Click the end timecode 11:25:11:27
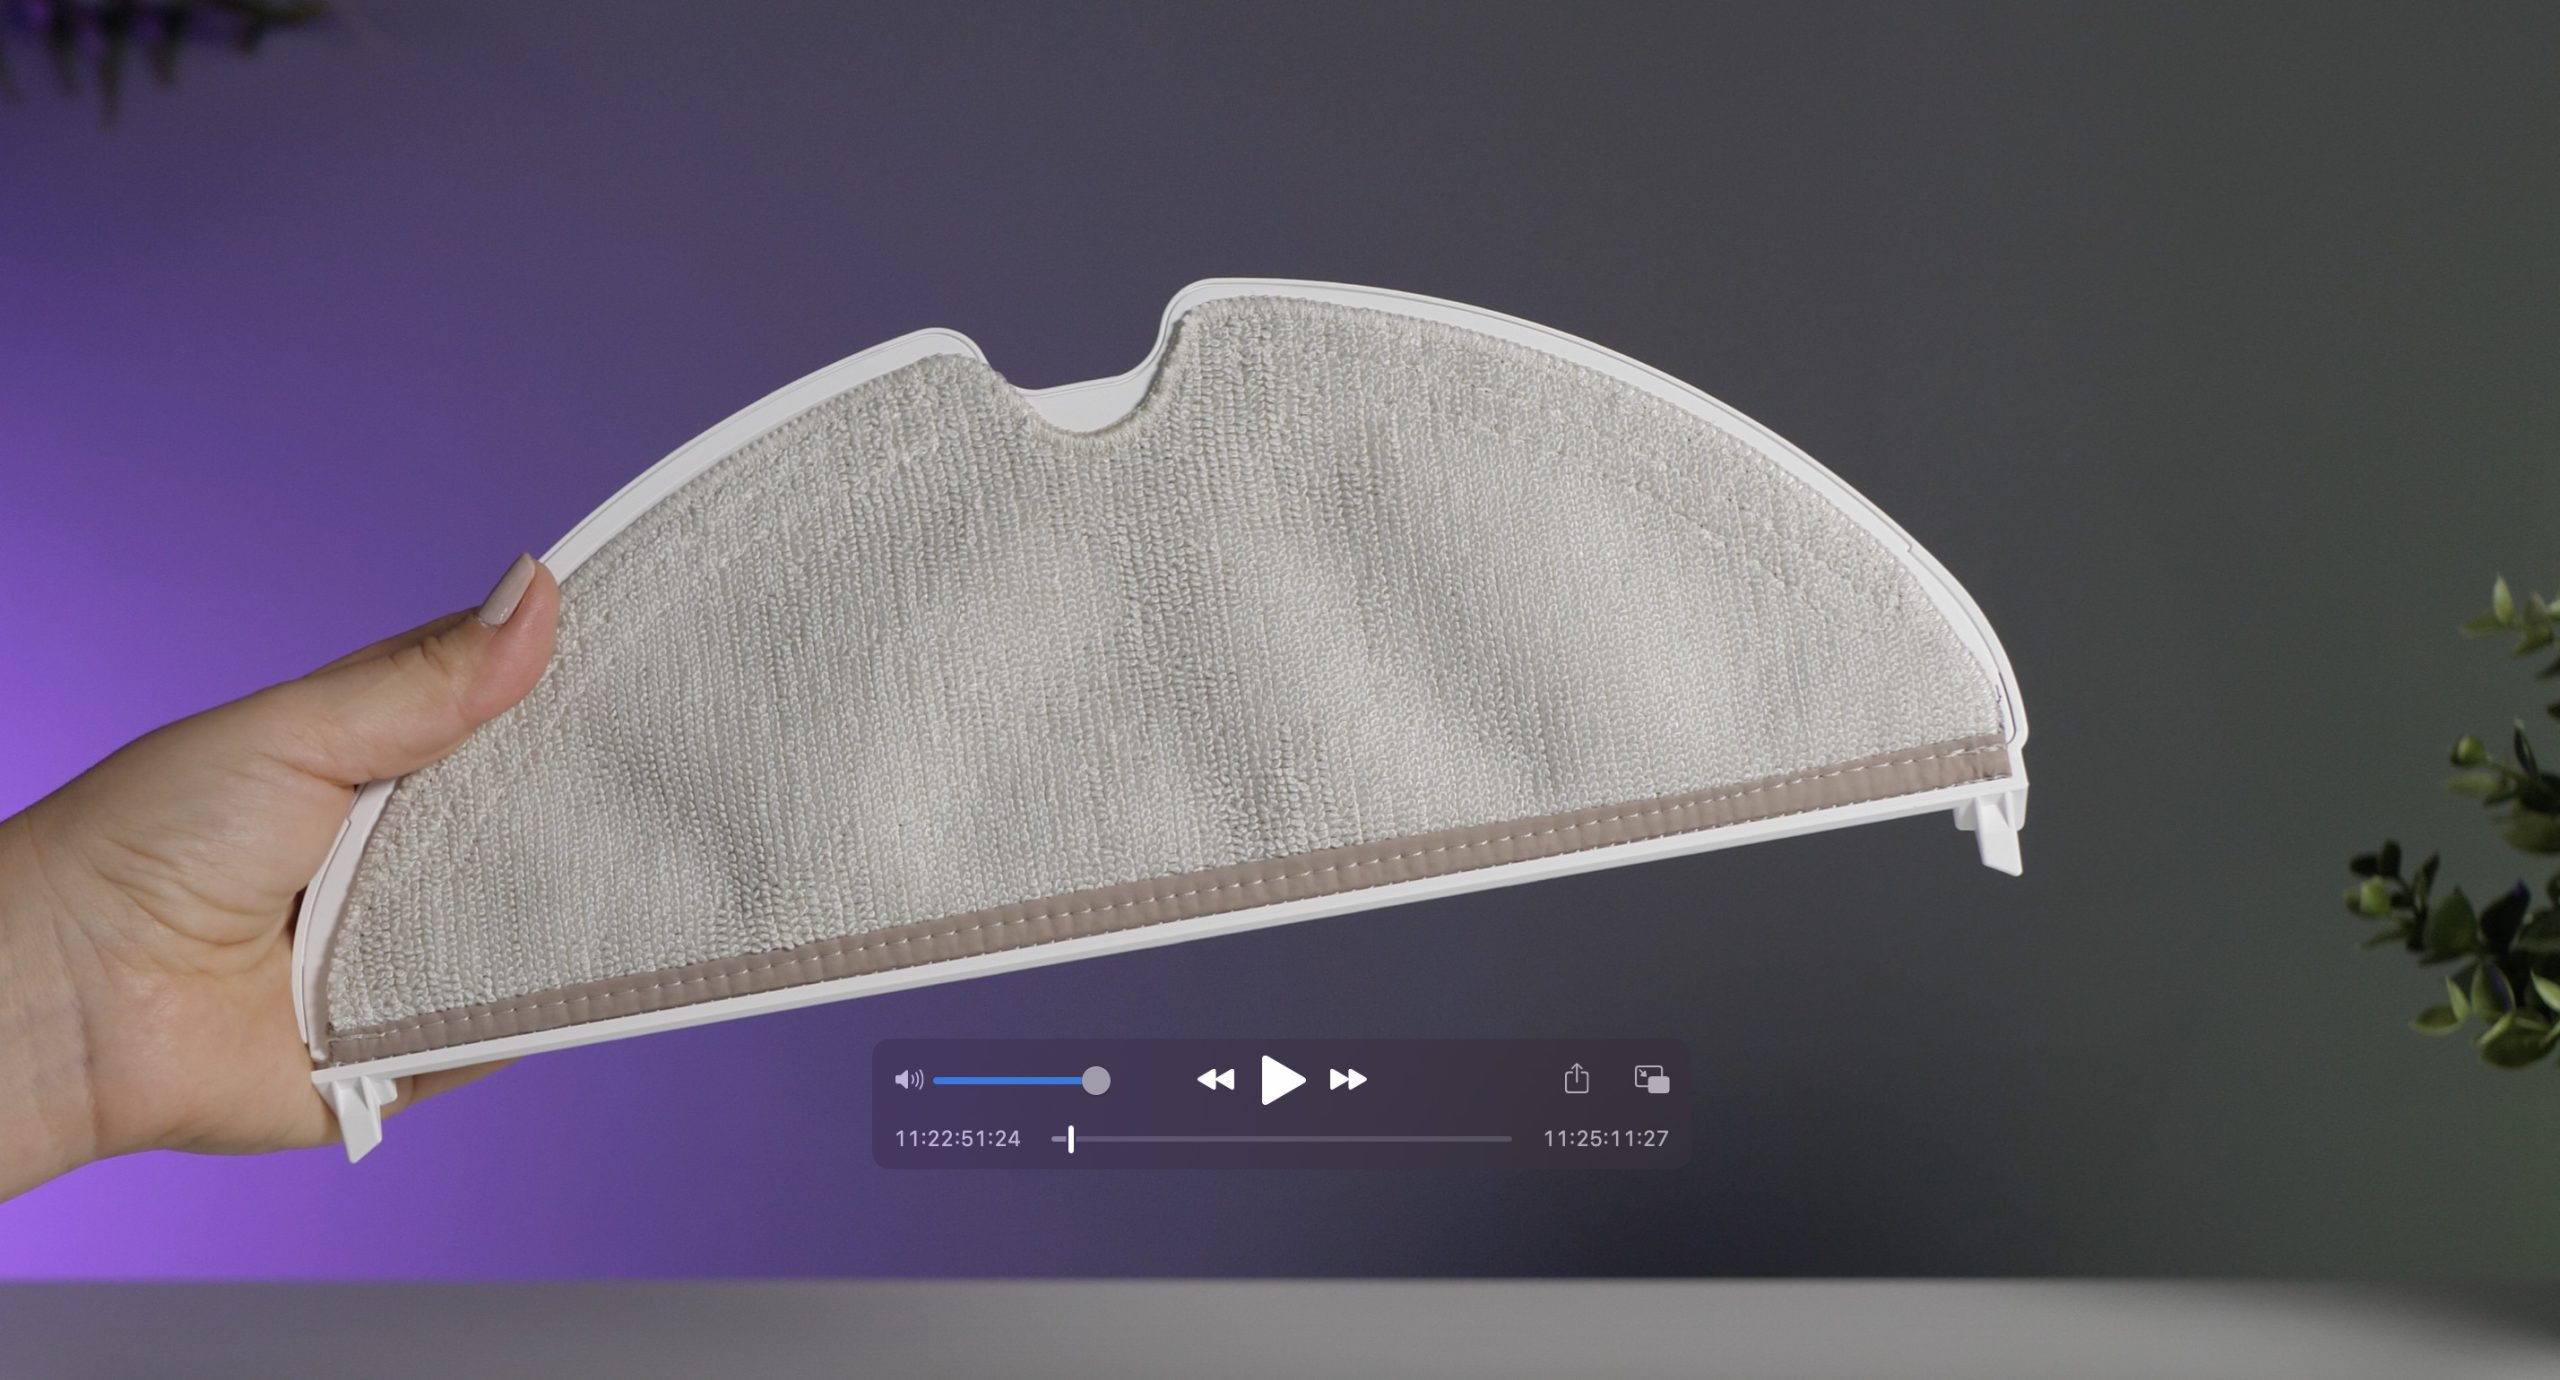Screen dimensions: 2560x1380 click(x=1605, y=1138)
